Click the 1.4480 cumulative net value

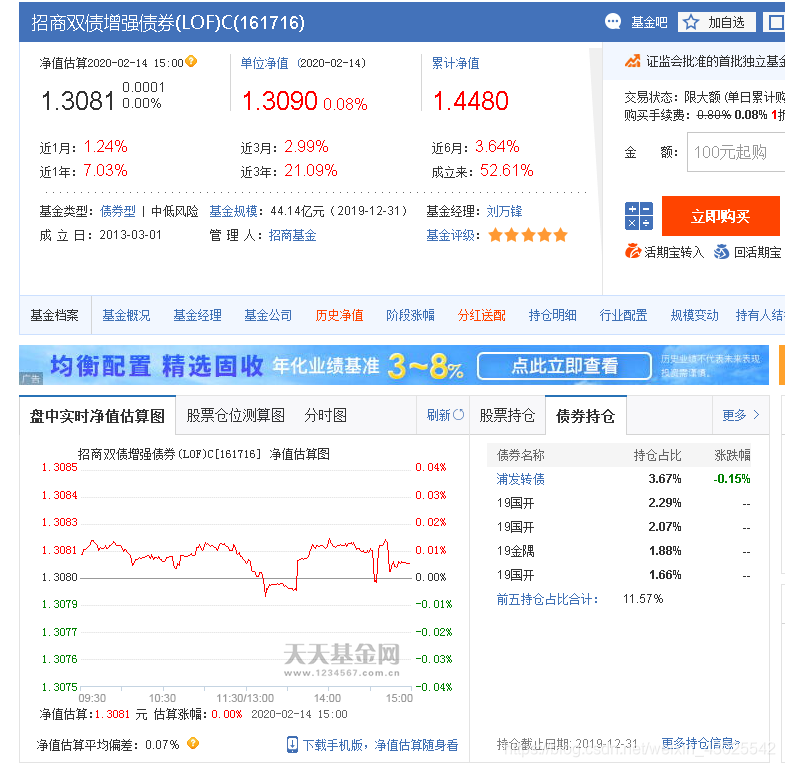pyautogui.click(x=471, y=101)
